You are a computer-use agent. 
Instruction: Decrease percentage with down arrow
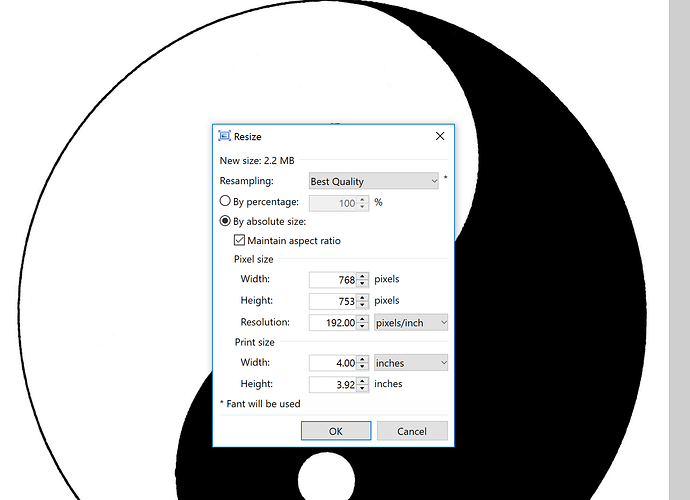pos(363,206)
